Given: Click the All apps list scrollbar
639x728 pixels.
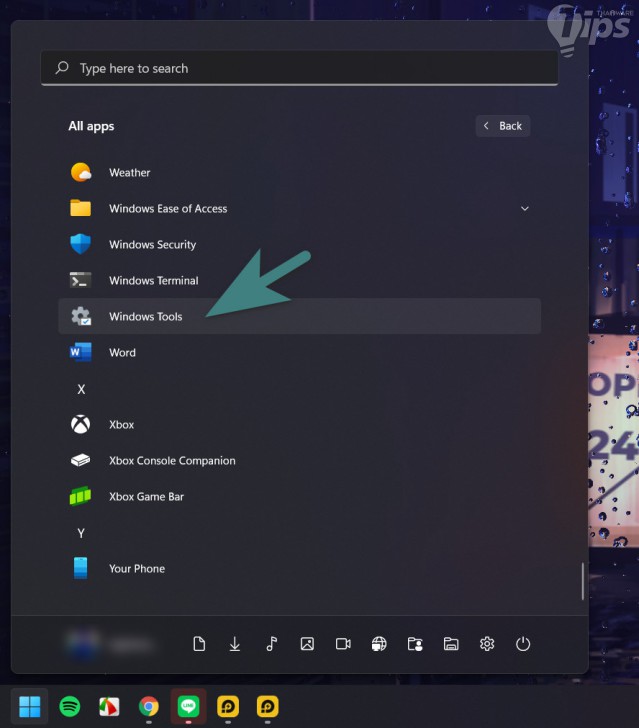Looking at the screenshot, I should pyautogui.click(x=583, y=581).
